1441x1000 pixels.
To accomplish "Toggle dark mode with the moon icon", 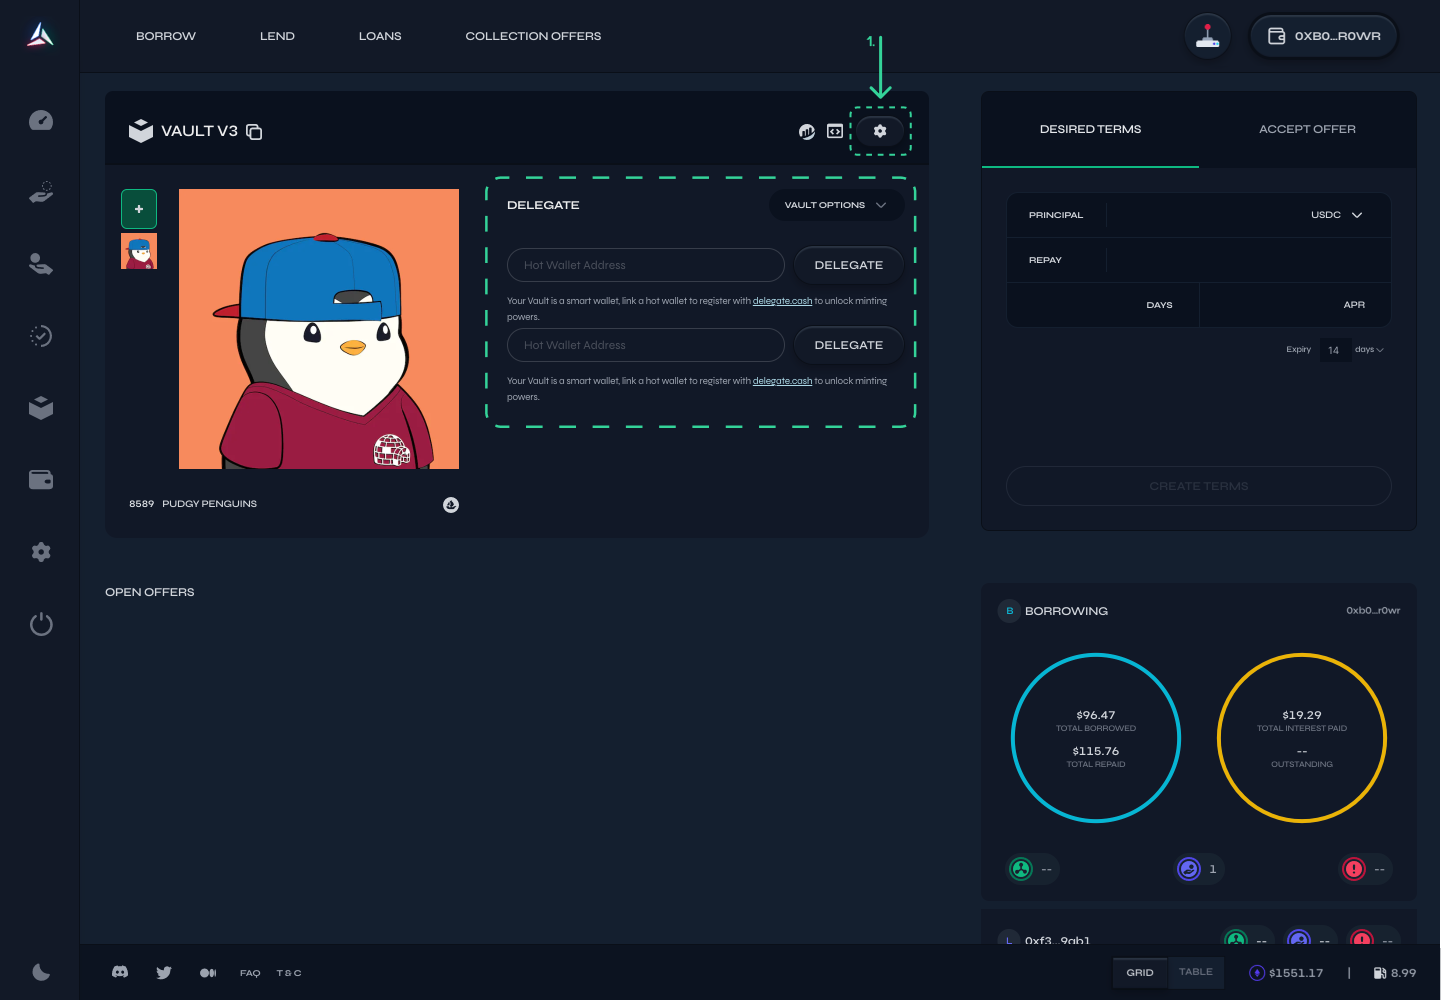I will [x=41, y=972].
